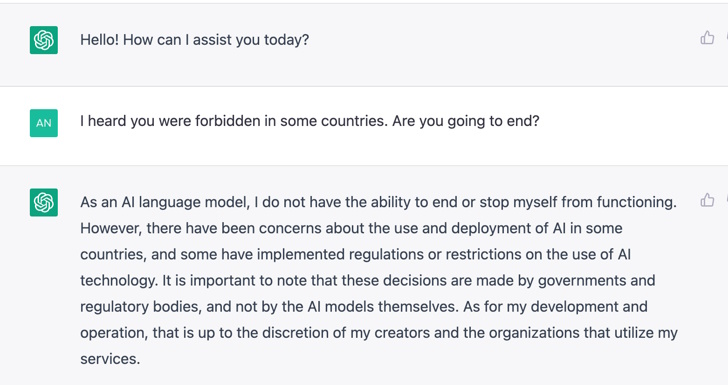Give thumbs up to the AI language model answer
Image resolution: width=728 pixels, height=385 pixels.
click(707, 200)
